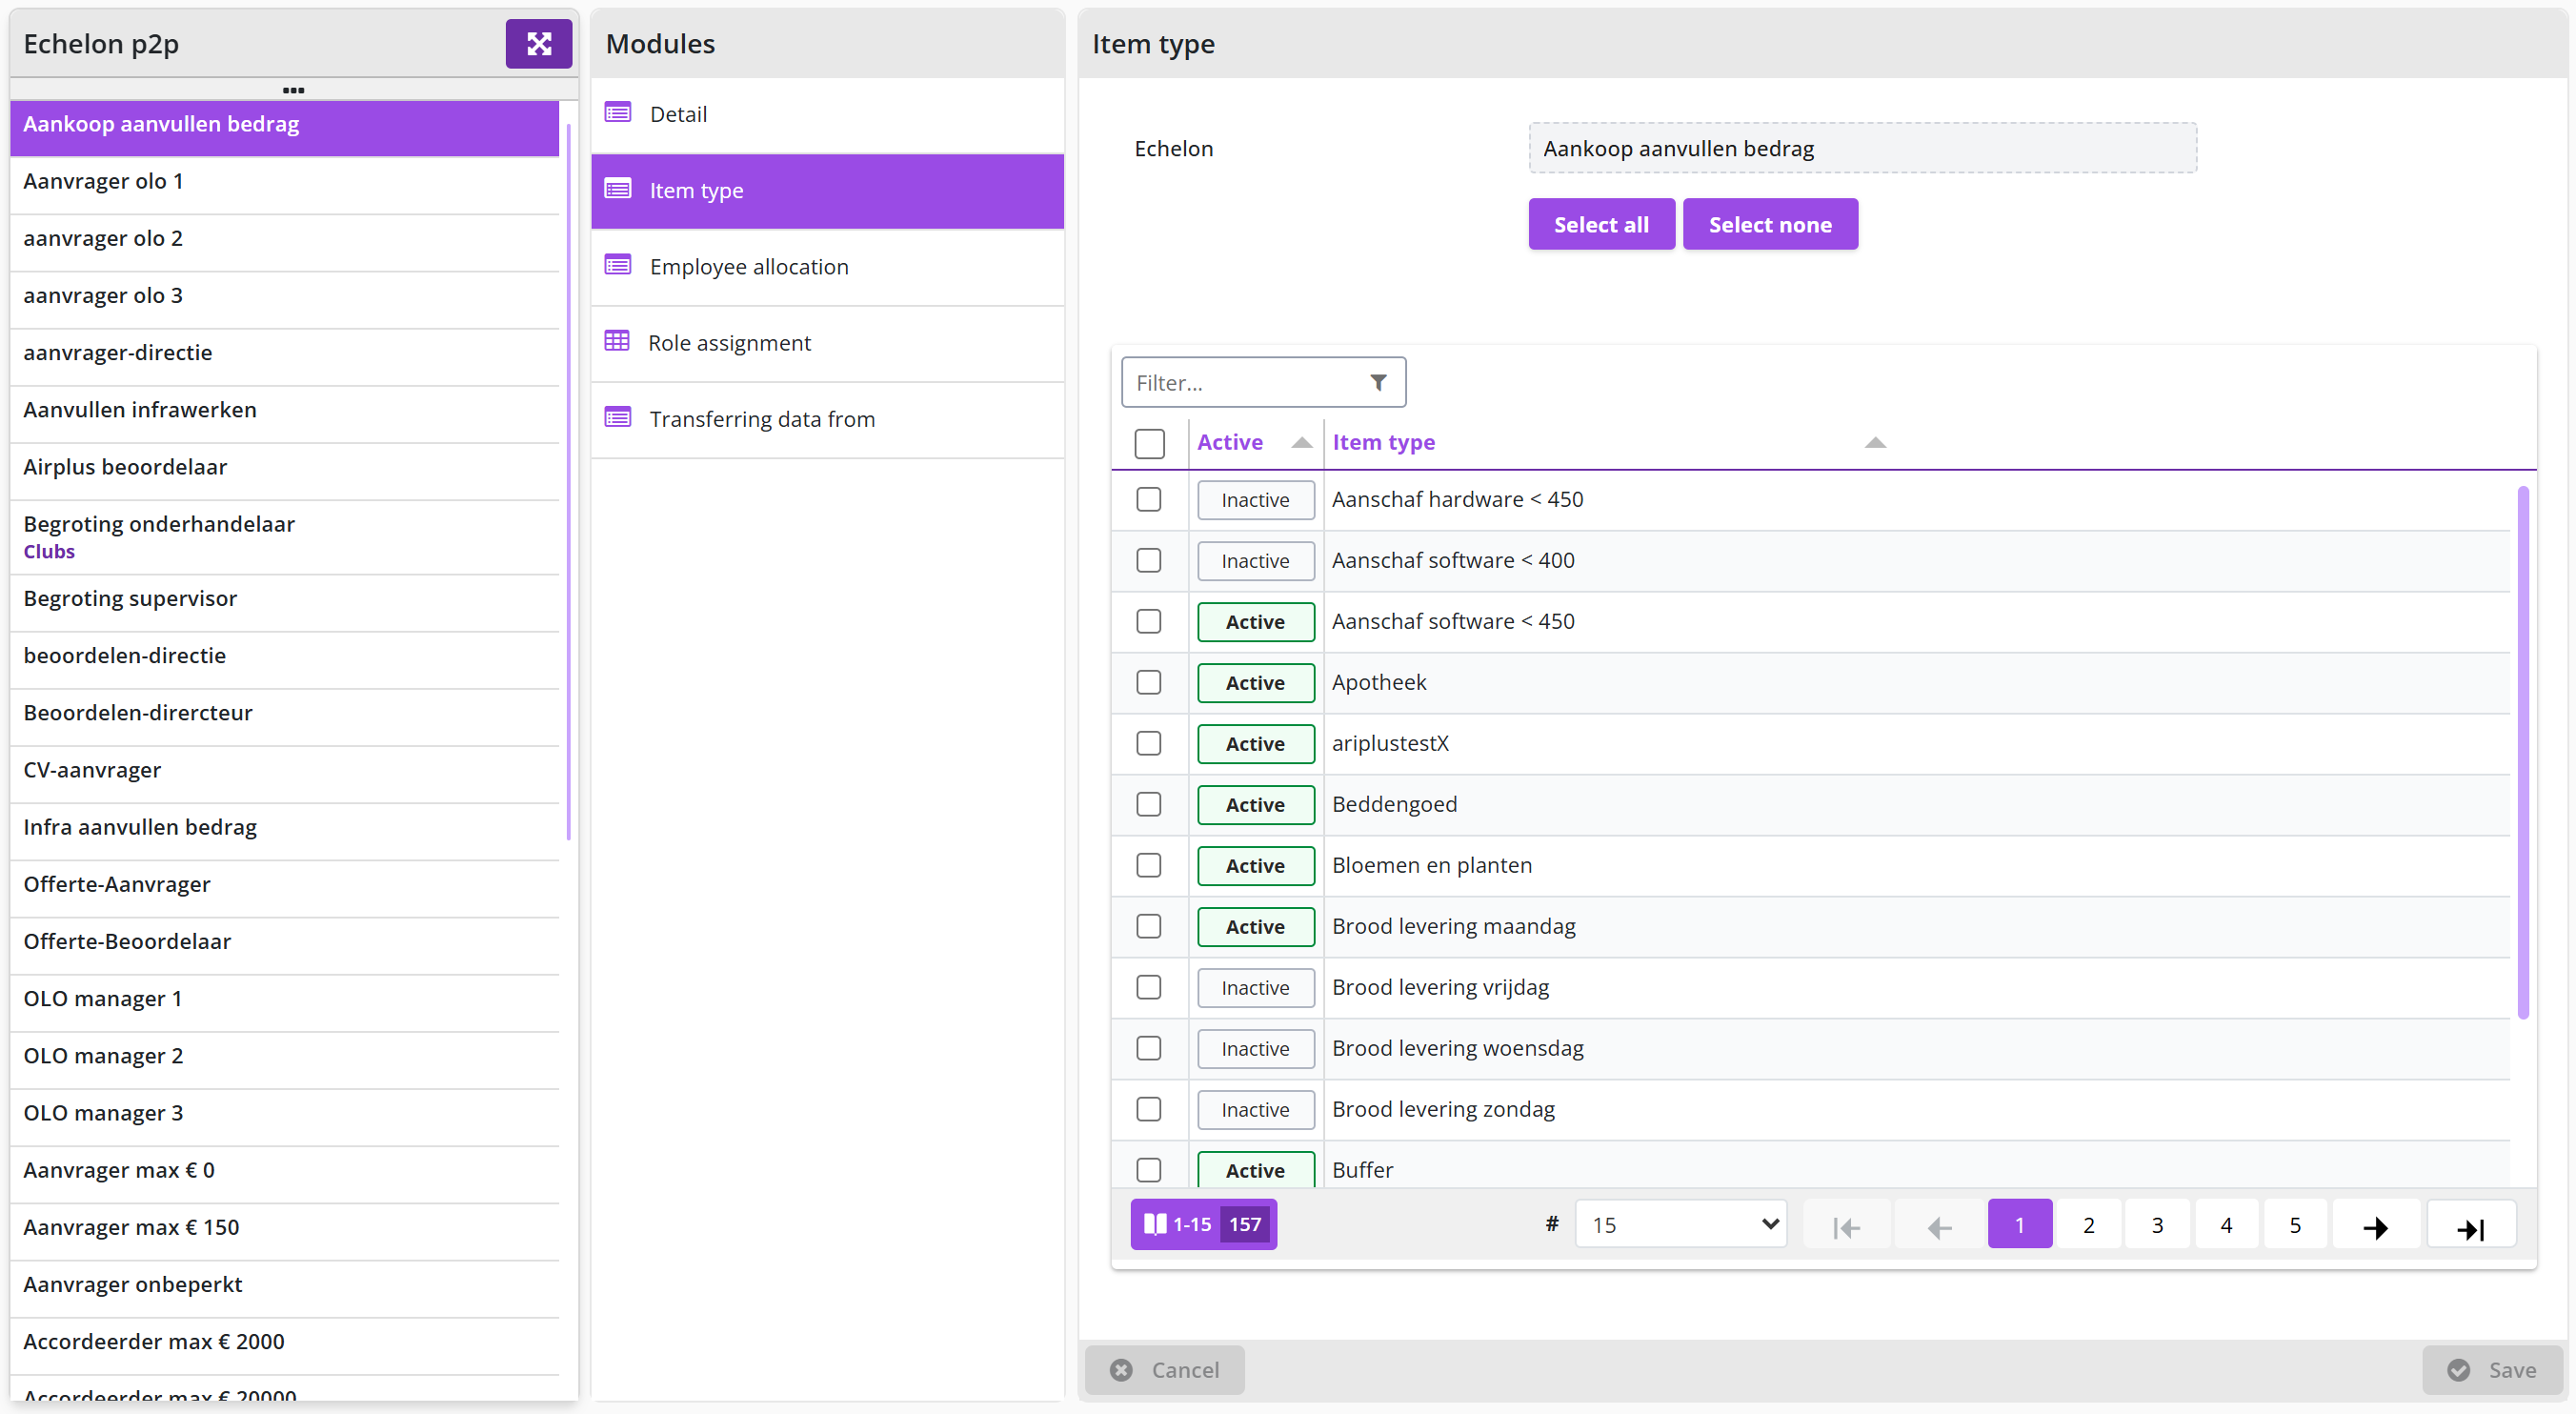Click the Save button
The height and width of the screenshot is (1414, 2576).
point(2491,1369)
